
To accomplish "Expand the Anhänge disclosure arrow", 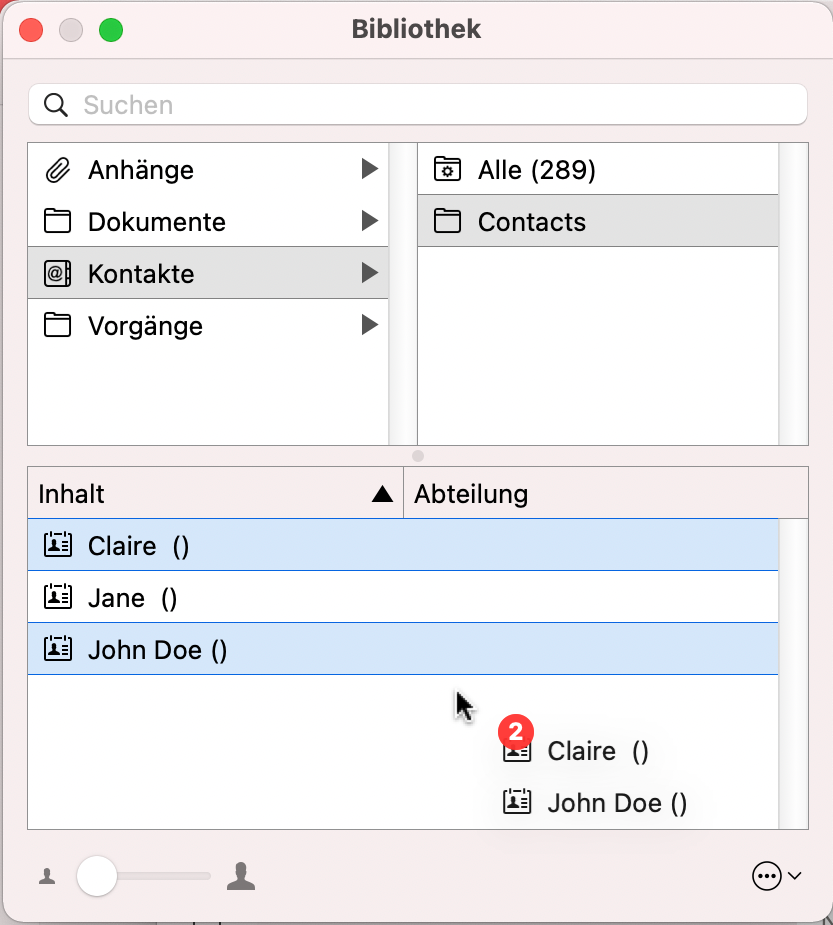I will coord(371,170).
